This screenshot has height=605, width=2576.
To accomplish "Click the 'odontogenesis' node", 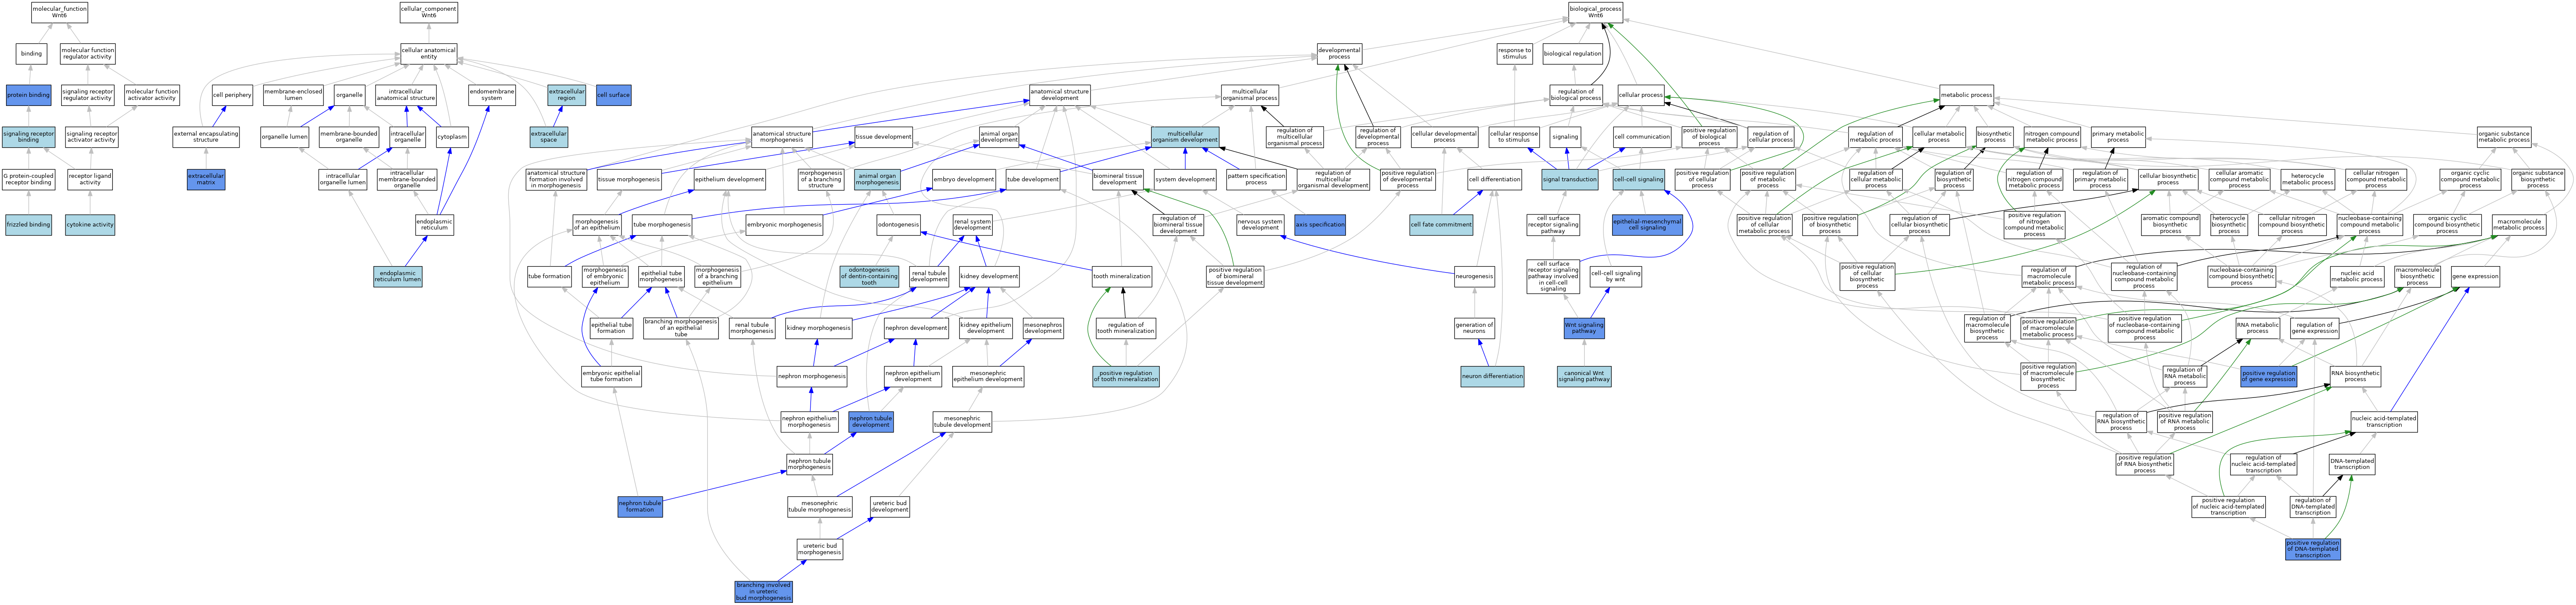I will [x=898, y=225].
